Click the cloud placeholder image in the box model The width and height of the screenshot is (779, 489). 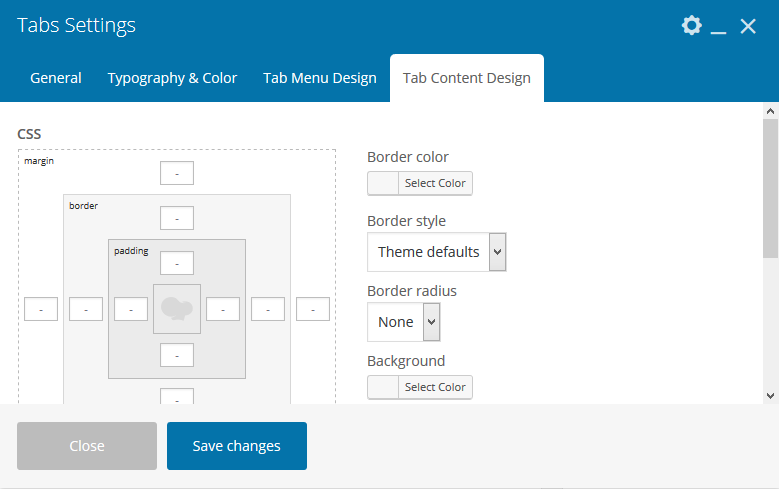point(177,309)
